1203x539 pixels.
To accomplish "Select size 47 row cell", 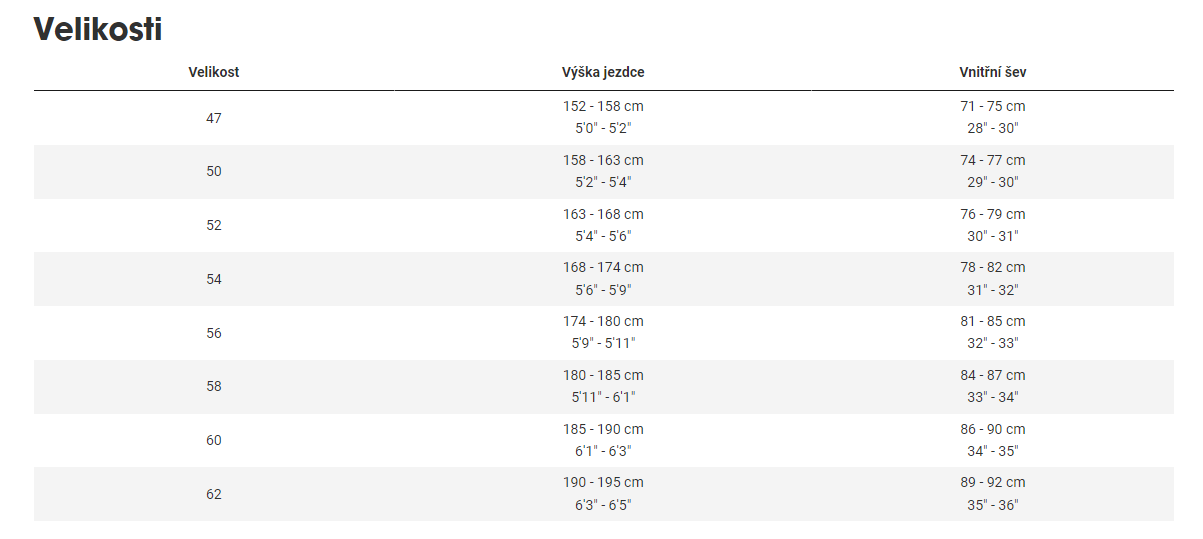I will click(214, 118).
